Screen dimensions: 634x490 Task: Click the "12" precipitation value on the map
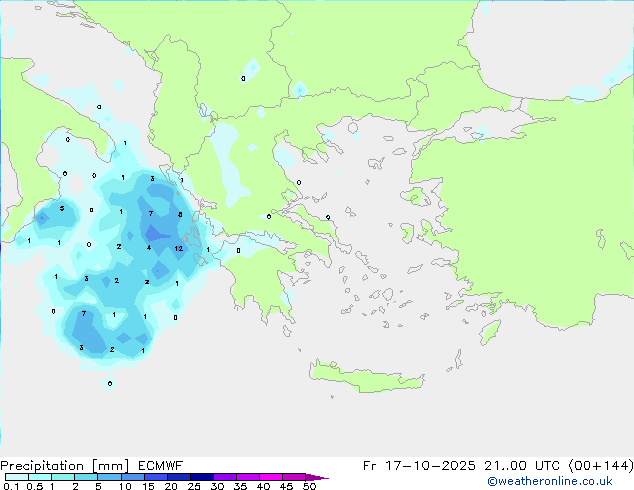coord(179,248)
